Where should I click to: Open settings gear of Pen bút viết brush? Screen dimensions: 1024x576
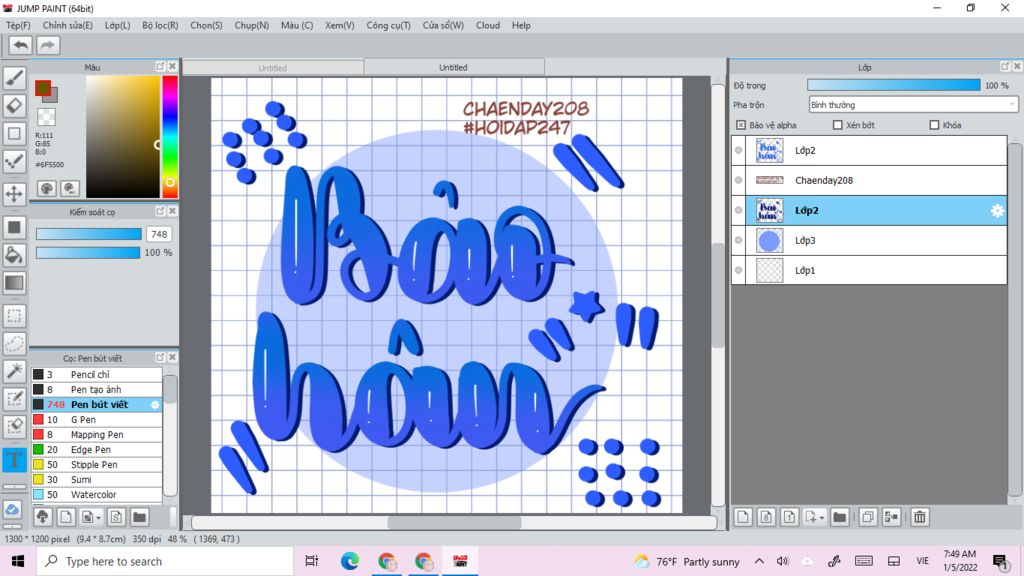155,405
